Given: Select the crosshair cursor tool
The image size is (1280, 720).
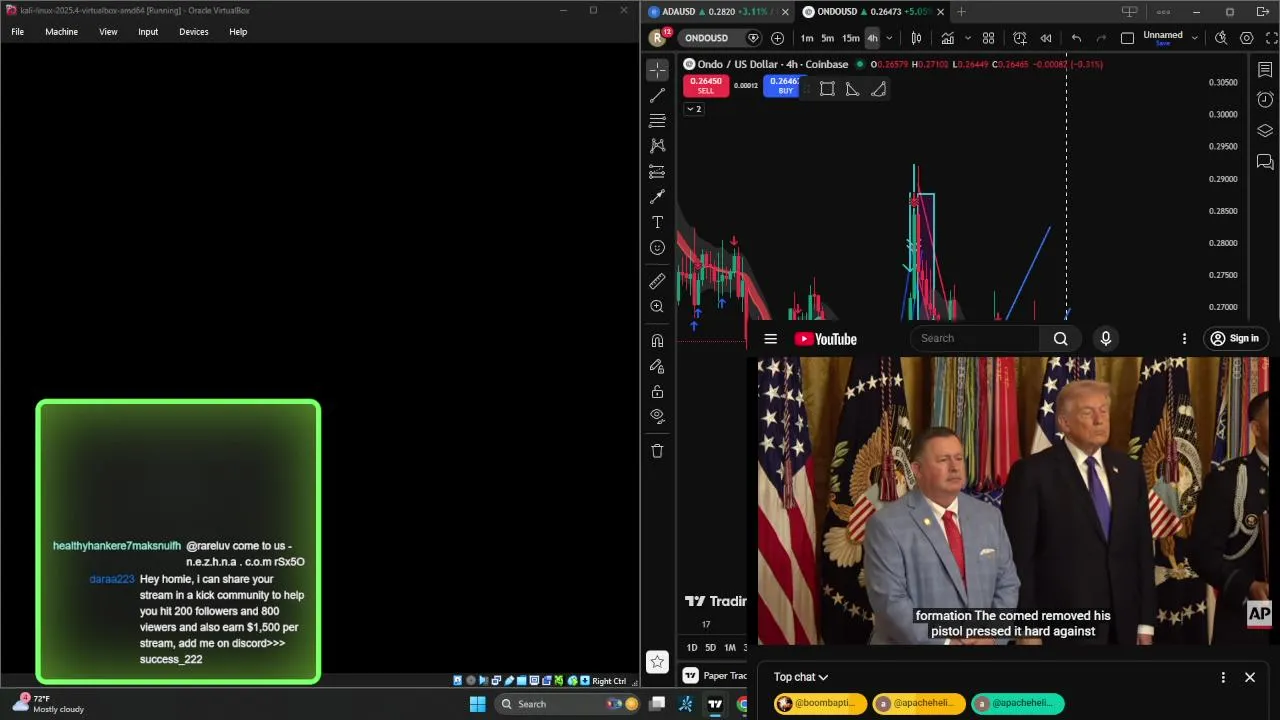Looking at the screenshot, I should [657, 70].
